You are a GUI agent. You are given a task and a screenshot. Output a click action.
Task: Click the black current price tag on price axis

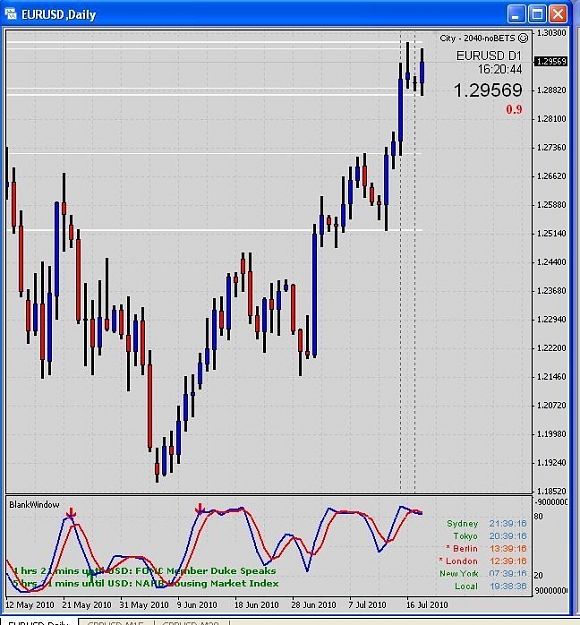(551, 61)
